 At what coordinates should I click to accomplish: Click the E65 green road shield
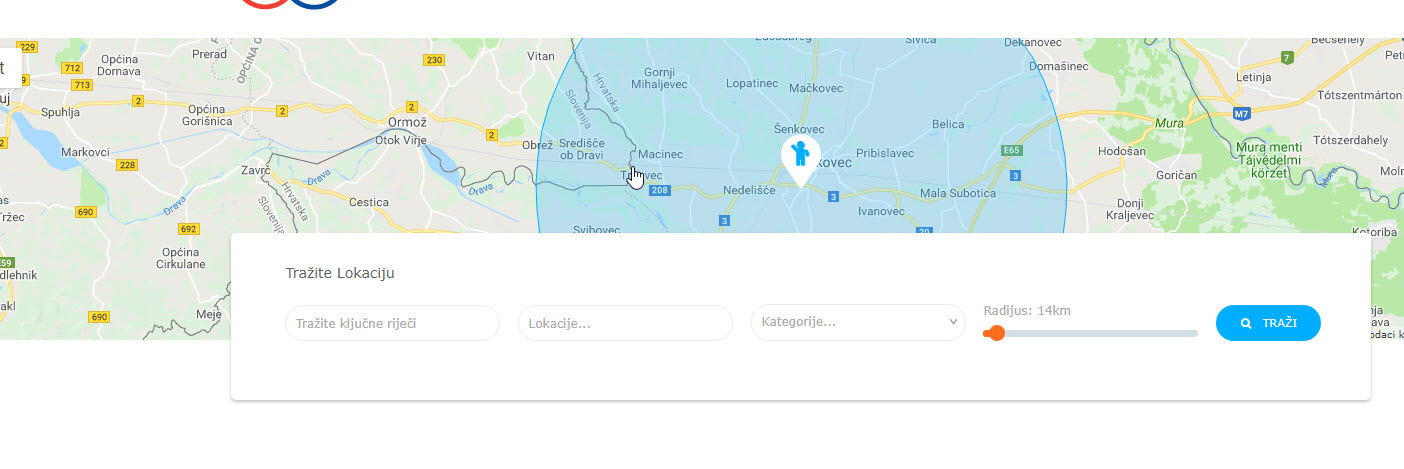(x=1011, y=150)
